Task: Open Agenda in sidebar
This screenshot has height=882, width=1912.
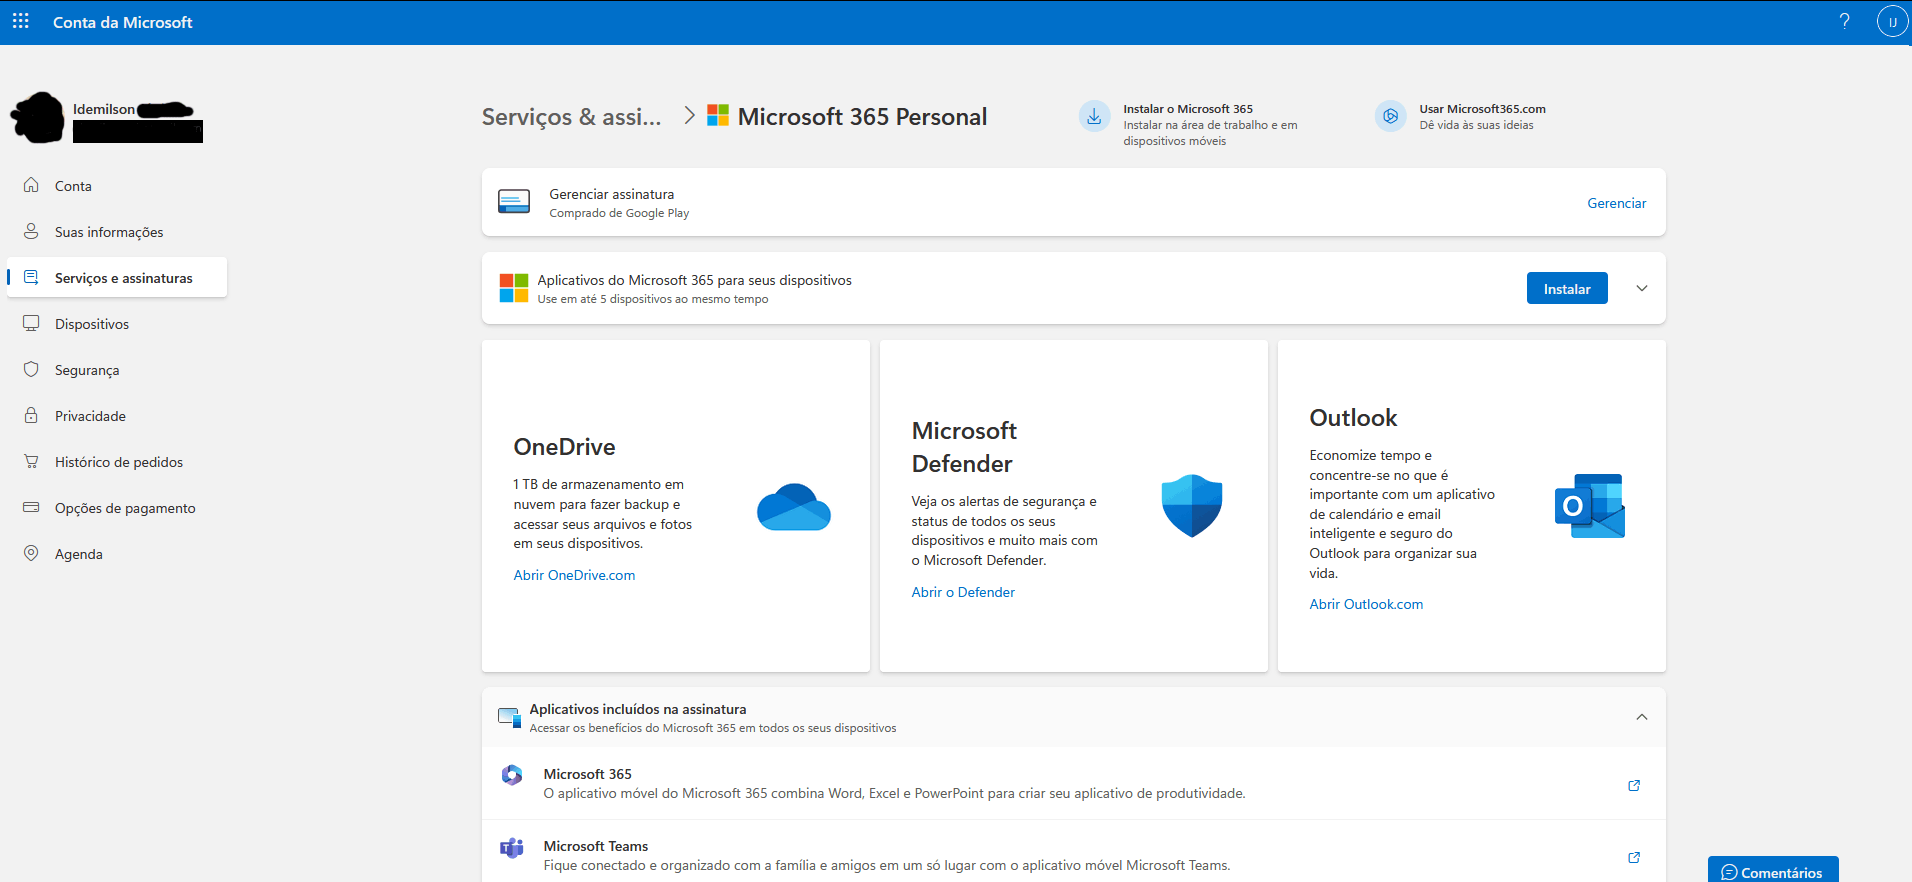Action: pos(79,554)
